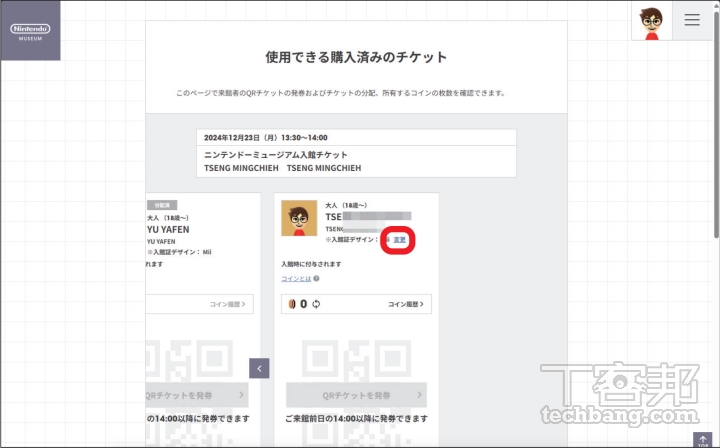This screenshot has width=720, height=448.
Task: Open コイン履歴 in the YU YAFEN card
Action: pyautogui.click(x=227, y=304)
